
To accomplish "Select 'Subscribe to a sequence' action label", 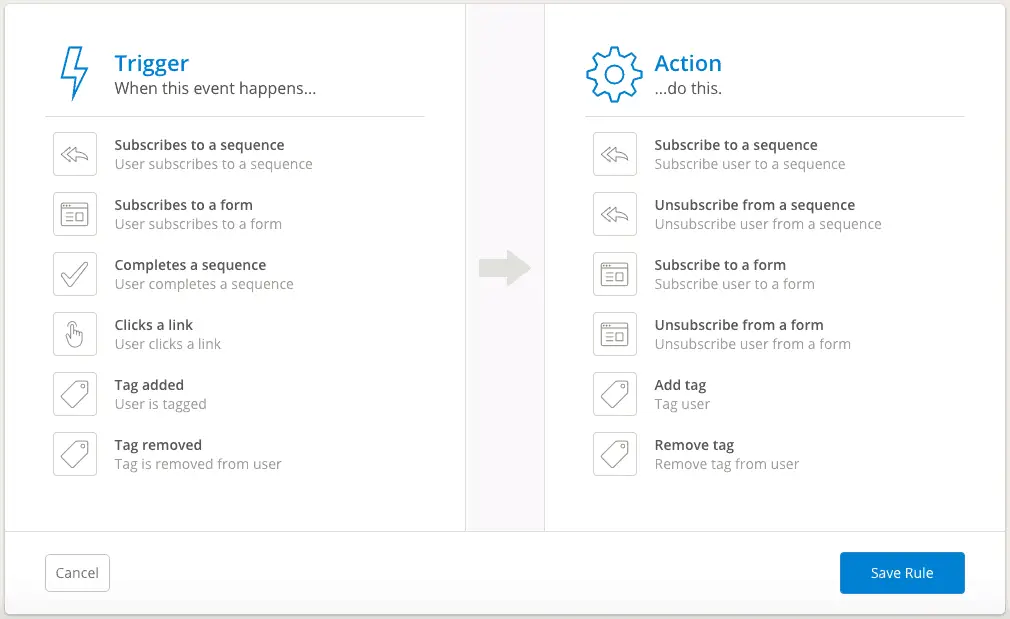I will tap(736, 145).
